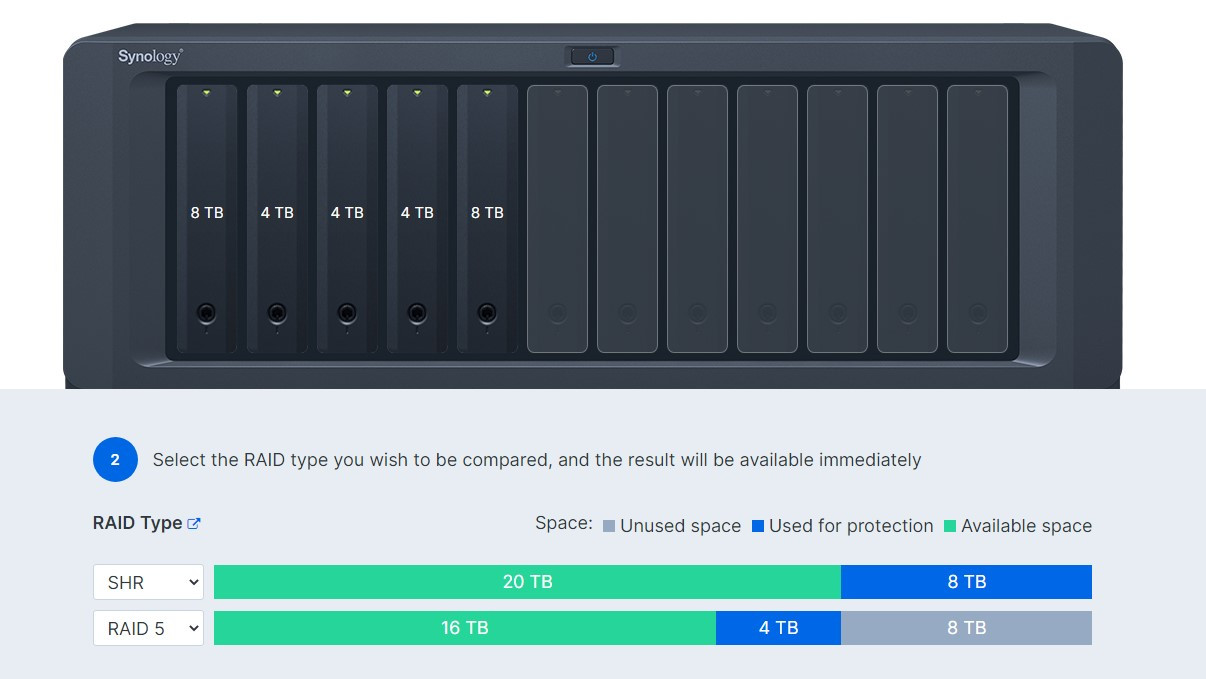Click the lock on the fifth drive bay
The image size is (1206, 679).
pyautogui.click(x=487, y=313)
